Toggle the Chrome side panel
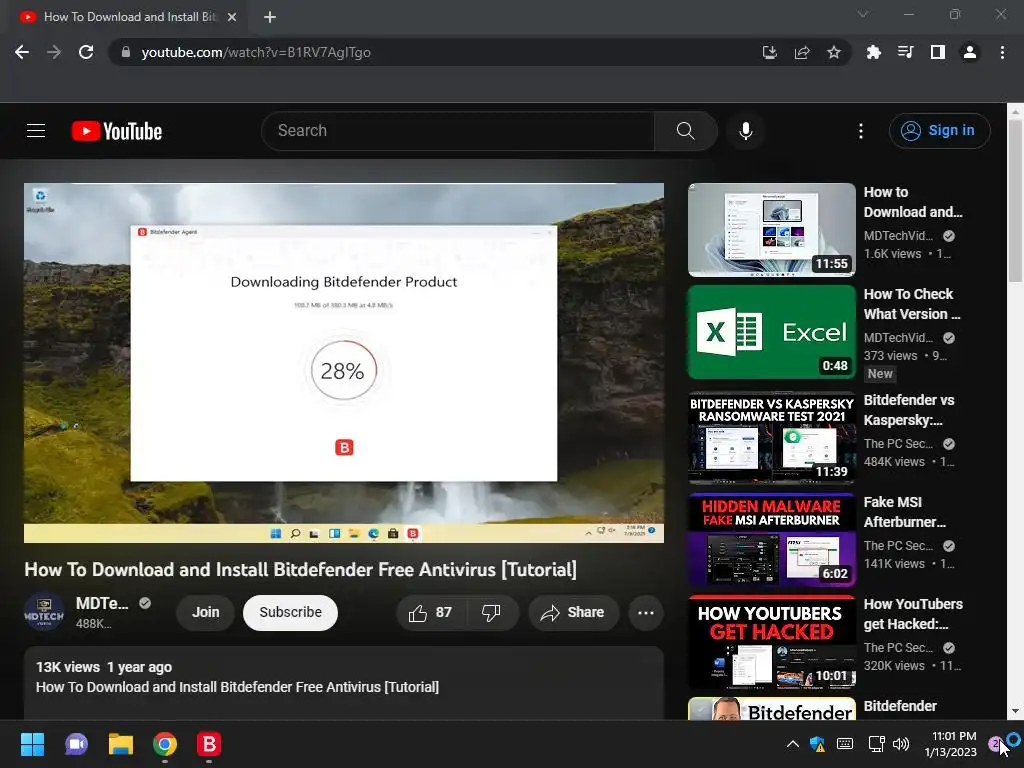This screenshot has width=1024, height=768. 937,52
